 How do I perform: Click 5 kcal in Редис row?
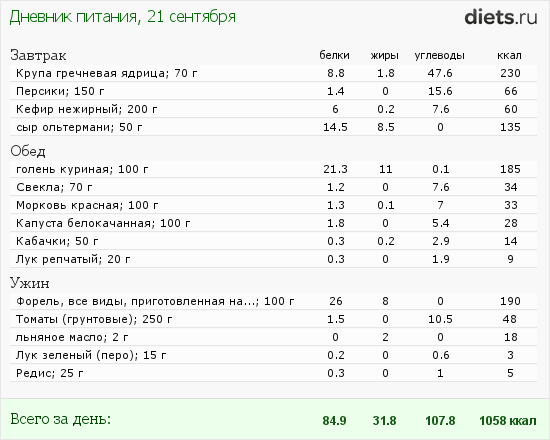pos(510,373)
